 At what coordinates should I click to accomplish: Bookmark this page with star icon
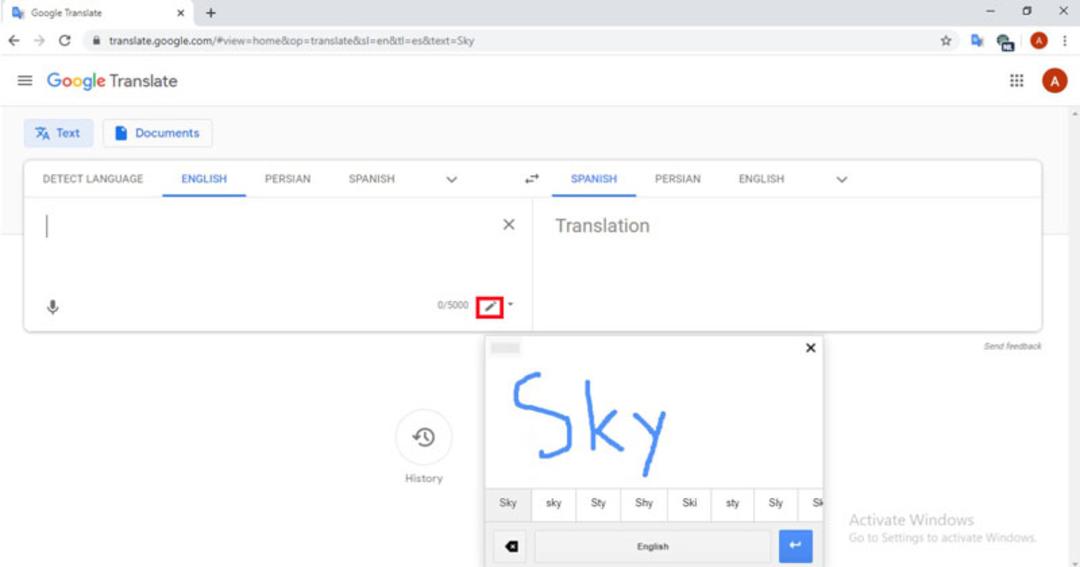(x=946, y=41)
